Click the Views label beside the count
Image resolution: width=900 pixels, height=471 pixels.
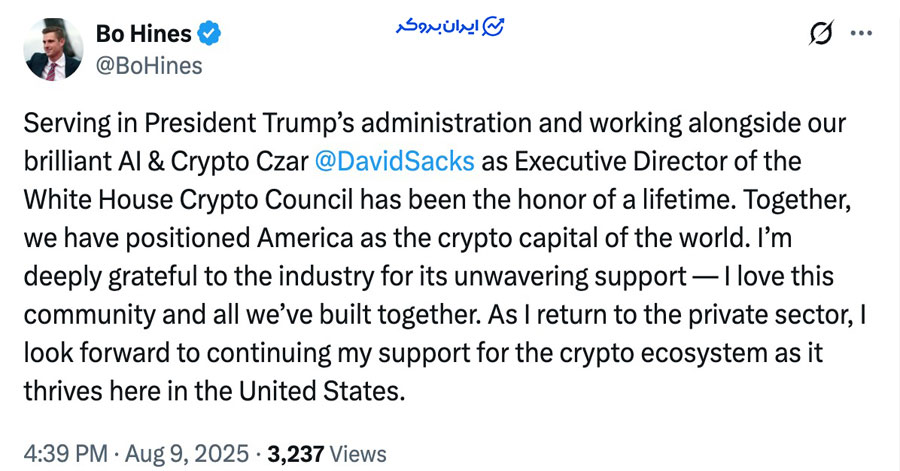tap(358, 454)
